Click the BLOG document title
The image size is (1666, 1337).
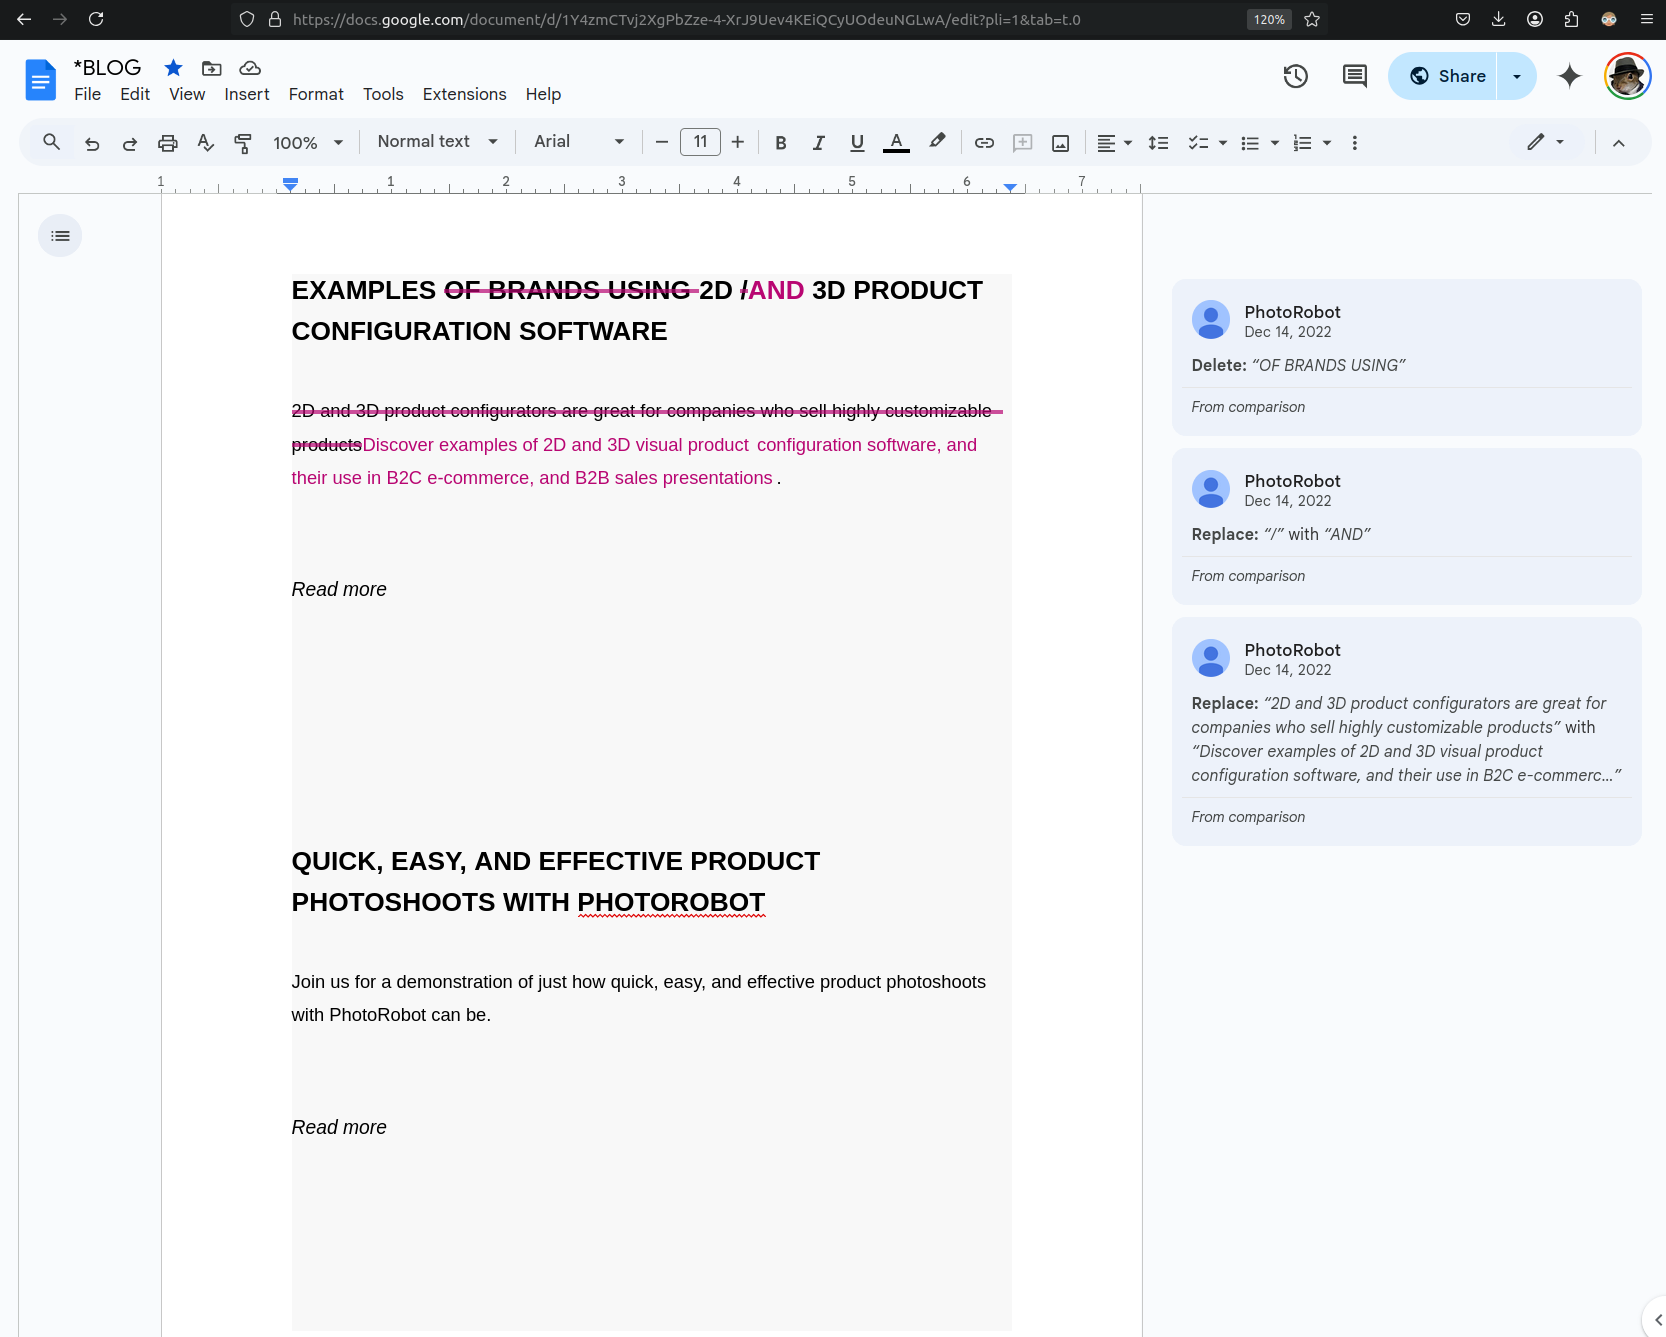(107, 67)
